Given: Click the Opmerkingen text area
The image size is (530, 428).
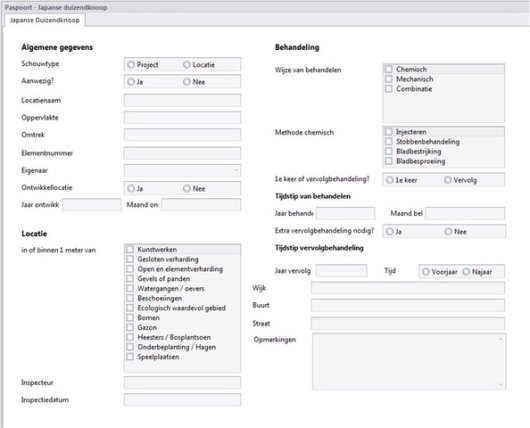Looking at the screenshot, I should tap(409, 361).
